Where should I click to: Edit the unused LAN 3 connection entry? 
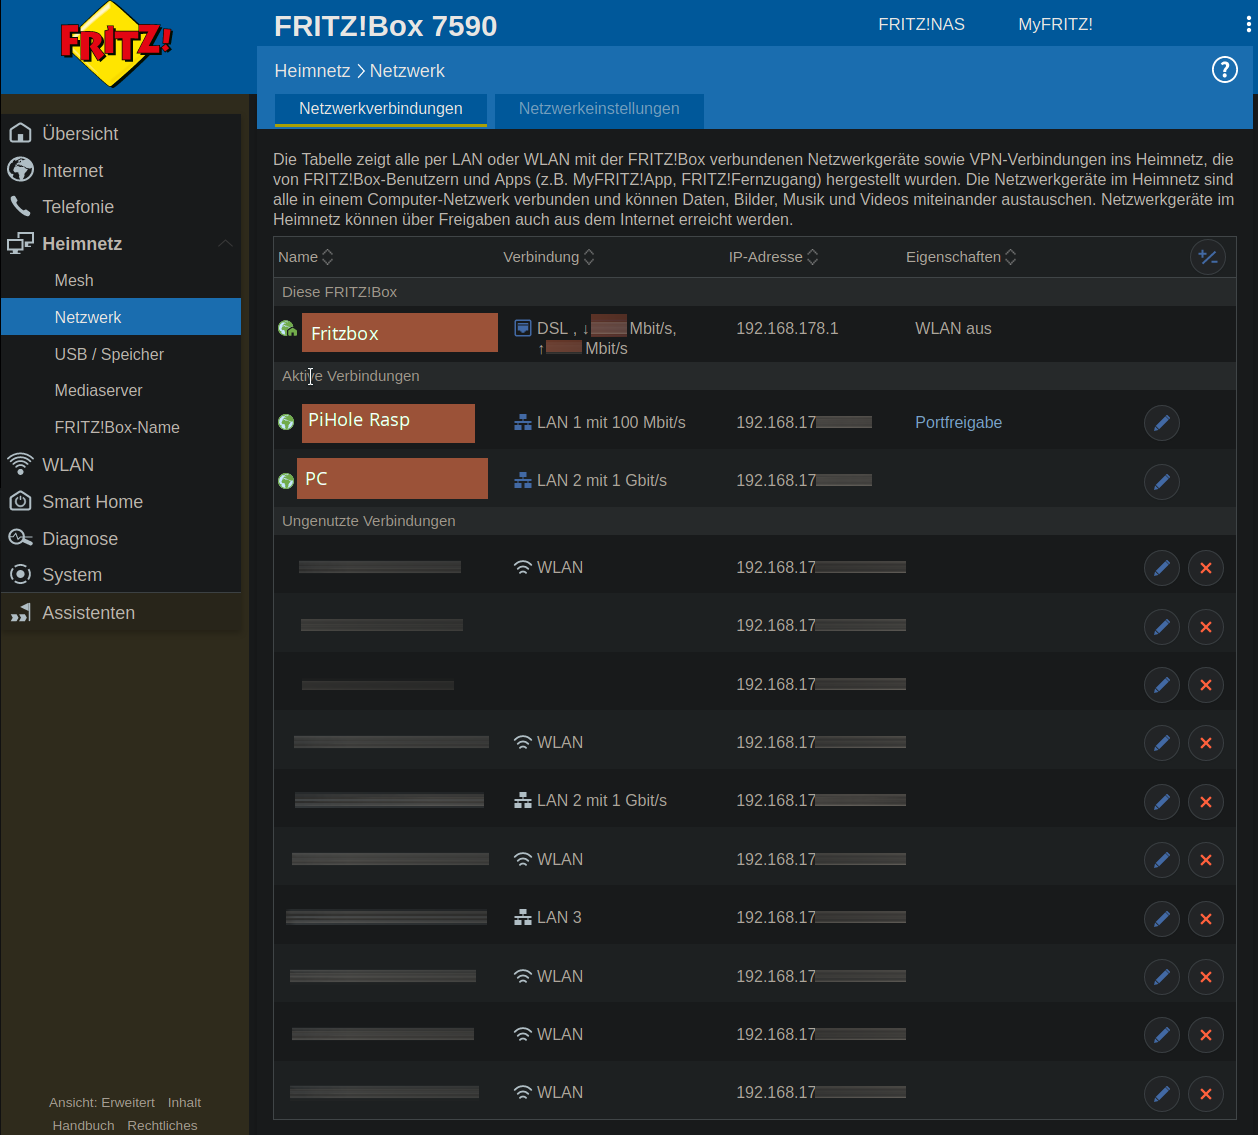(1161, 919)
